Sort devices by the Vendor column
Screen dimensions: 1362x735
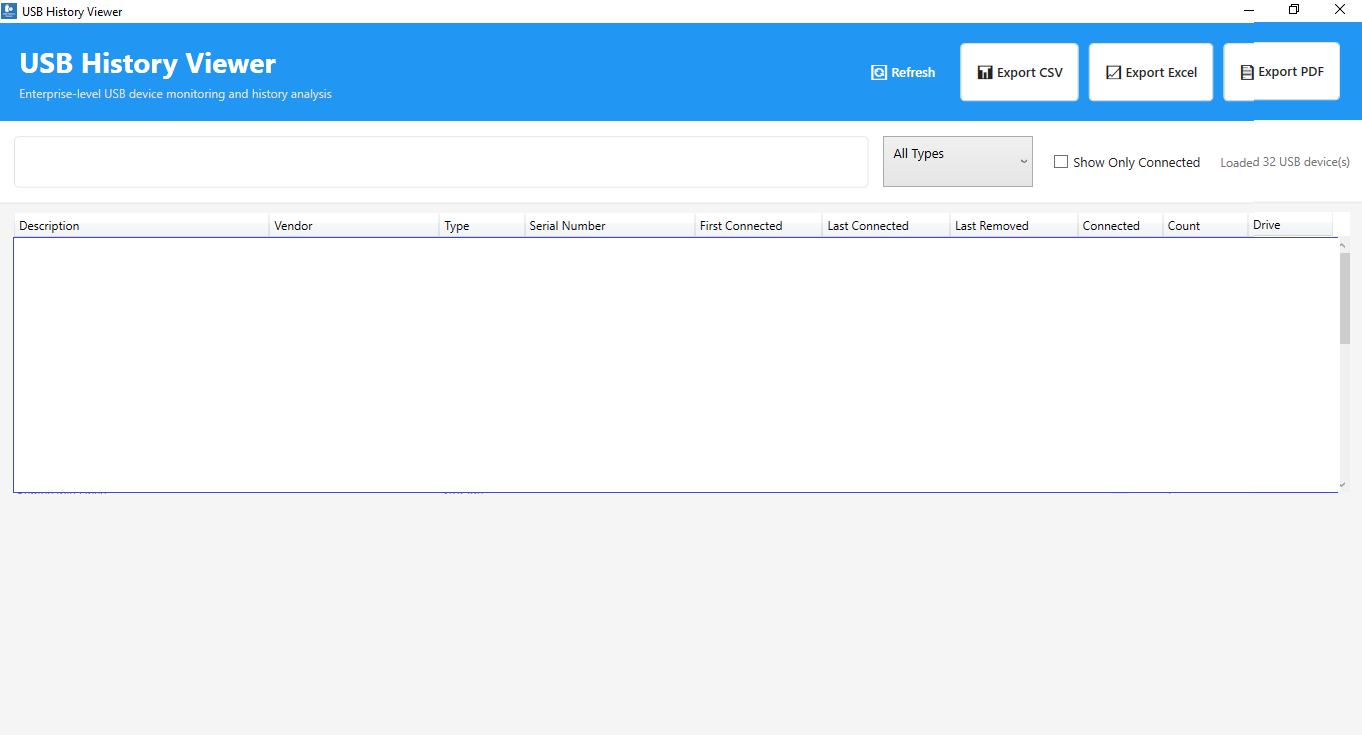pyautogui.click(x=353, y=224)
